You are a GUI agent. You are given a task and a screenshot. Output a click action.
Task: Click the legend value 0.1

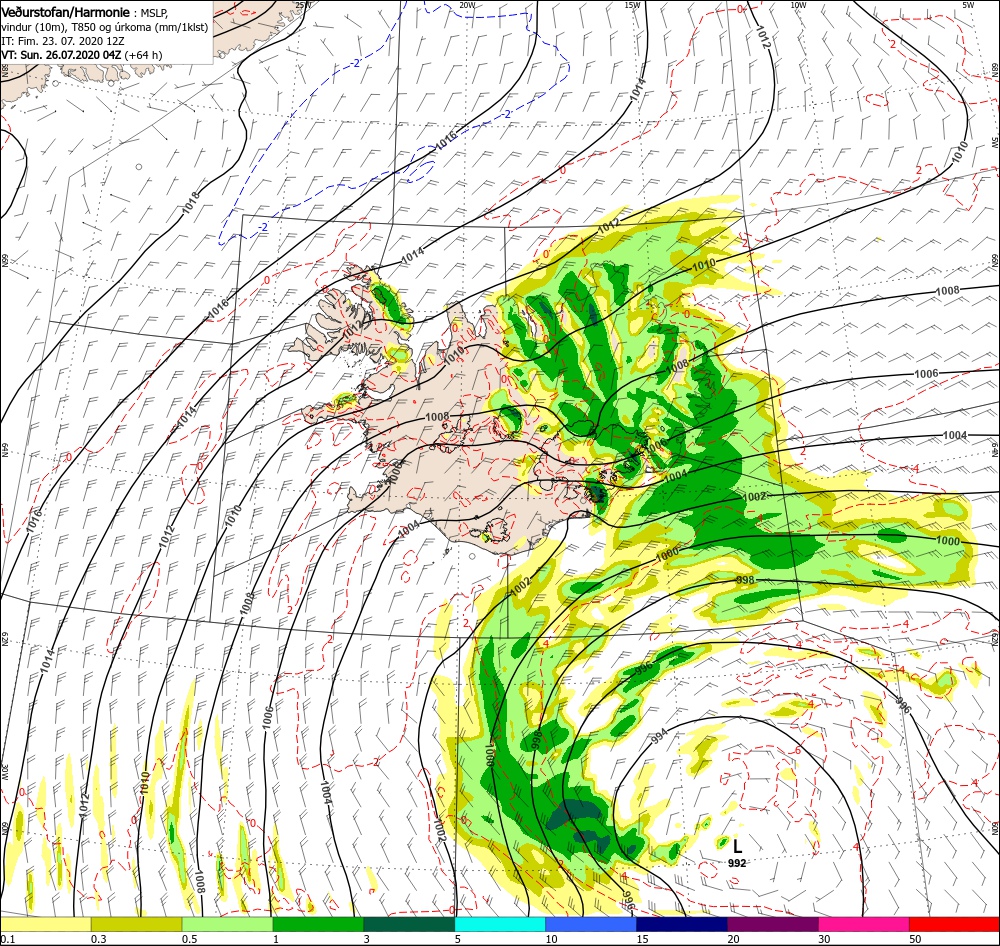pos(8,939)
